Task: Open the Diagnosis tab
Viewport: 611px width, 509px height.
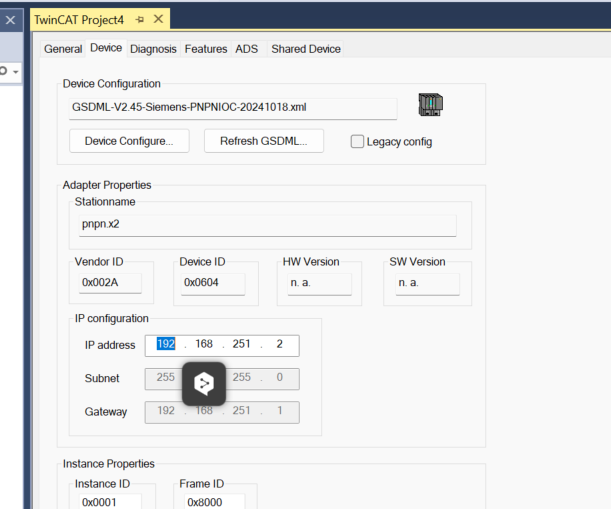Action: click(x=153, y=49)
